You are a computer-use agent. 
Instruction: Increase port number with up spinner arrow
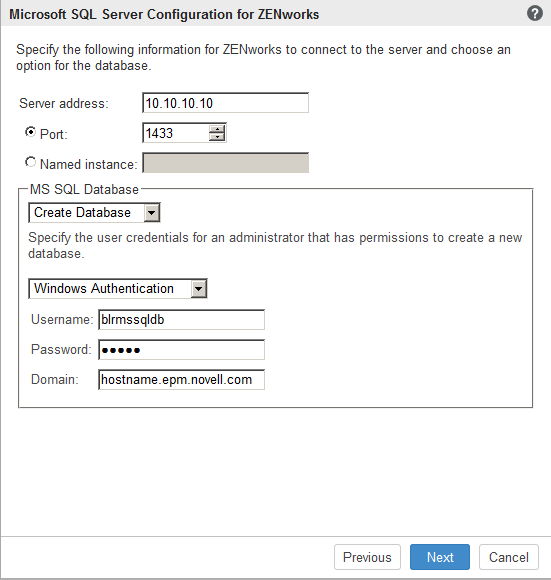[x=217, y=129]
